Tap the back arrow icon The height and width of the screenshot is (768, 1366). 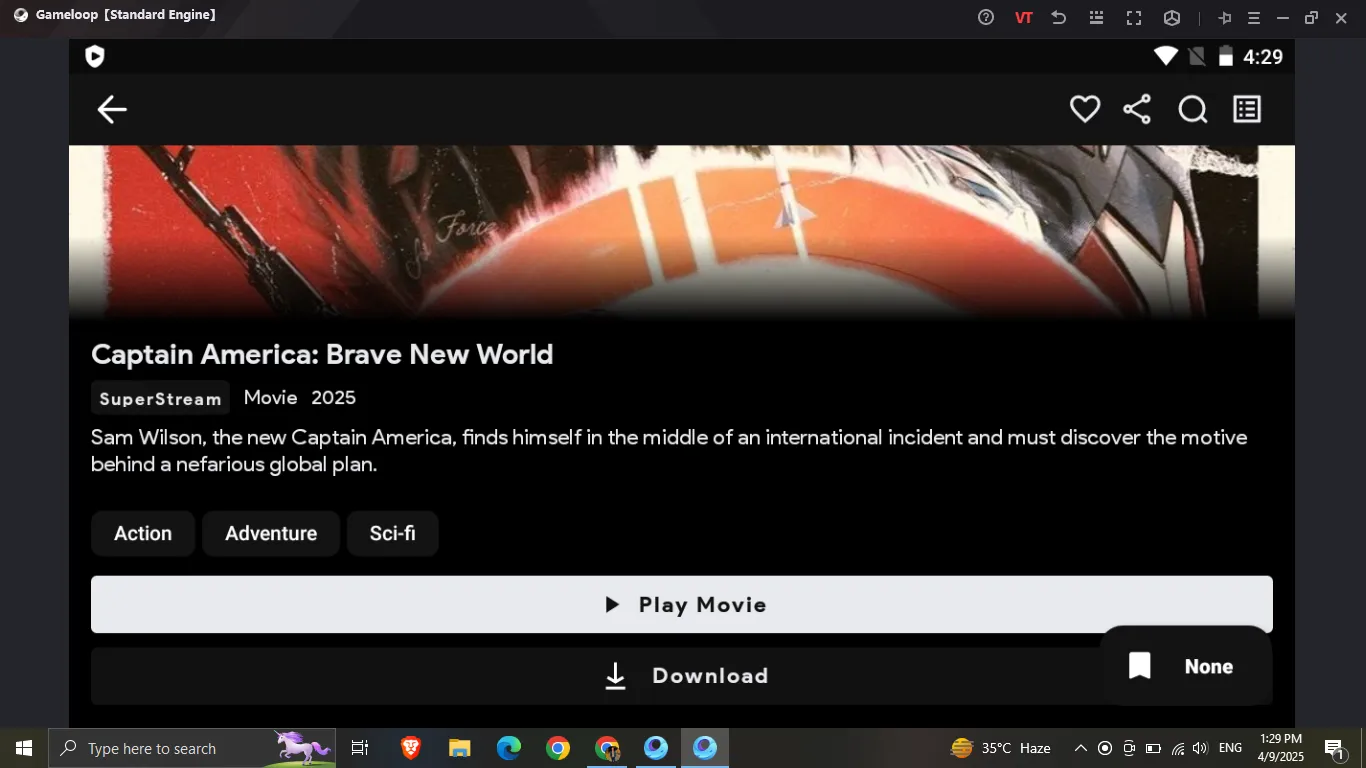click(112, 110)
